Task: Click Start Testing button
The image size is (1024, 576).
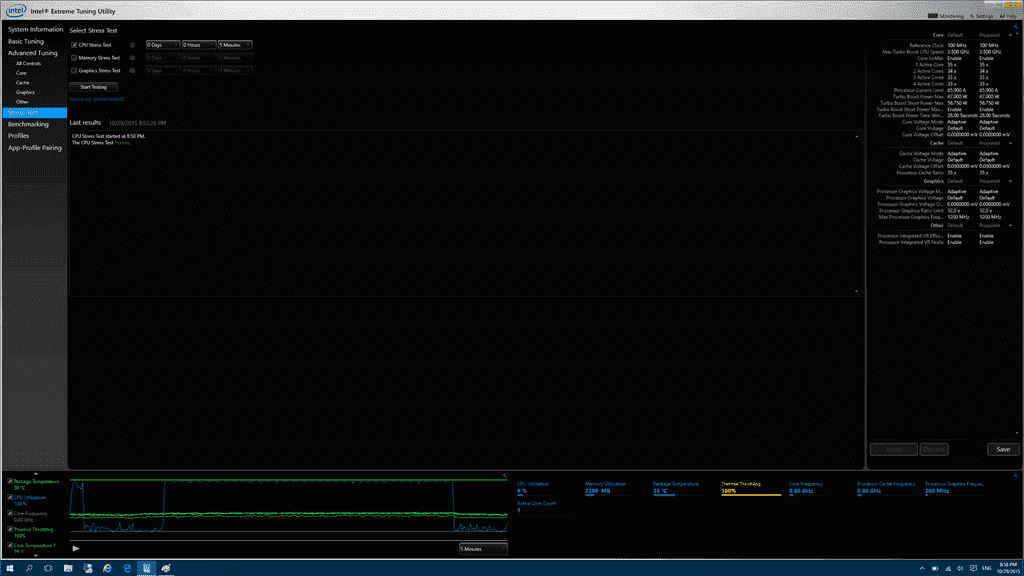Action: (93, 87)
